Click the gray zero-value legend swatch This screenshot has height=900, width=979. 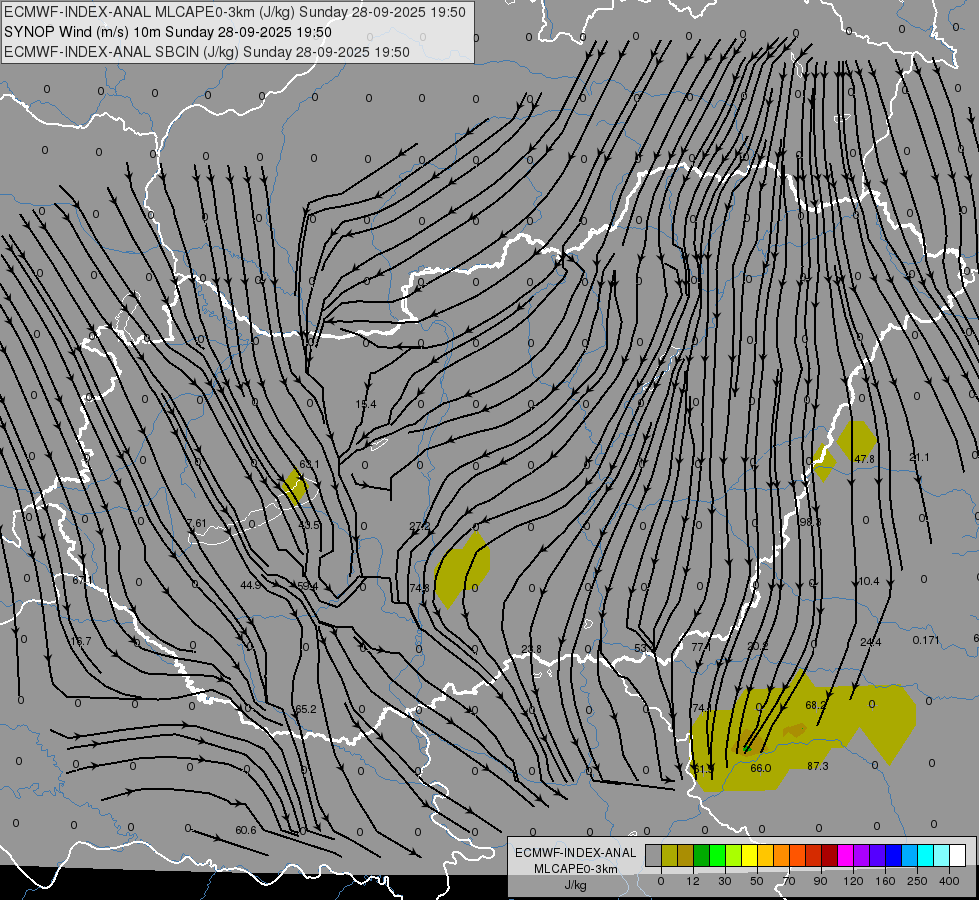pos(653,855)
